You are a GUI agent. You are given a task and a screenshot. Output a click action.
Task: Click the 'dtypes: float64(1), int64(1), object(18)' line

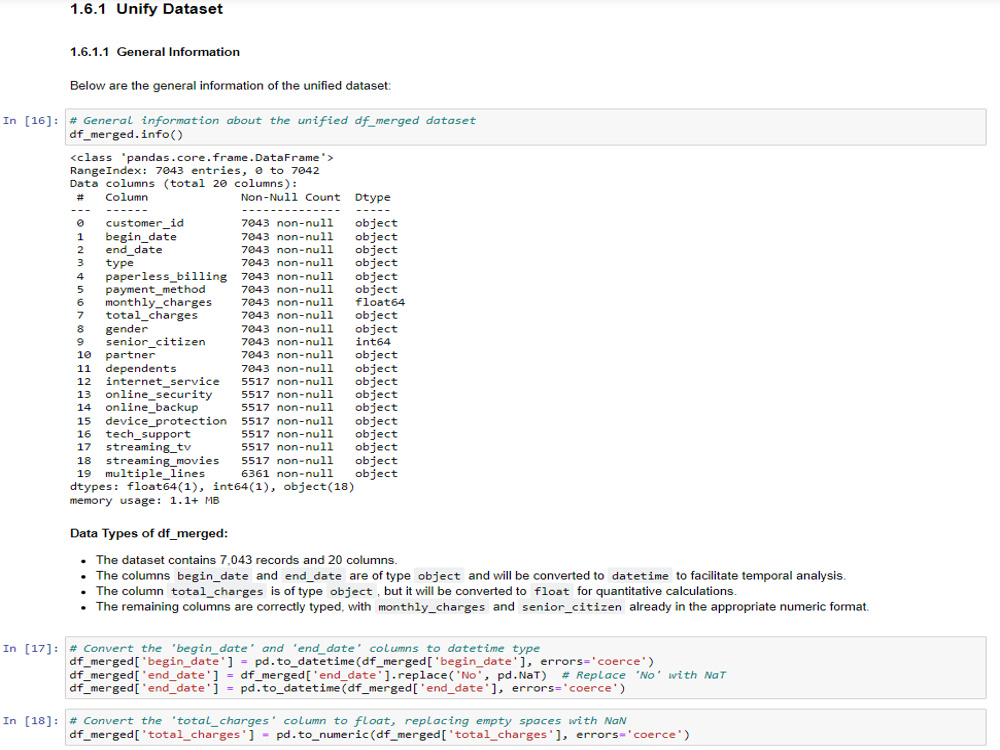tap(212, 487)
